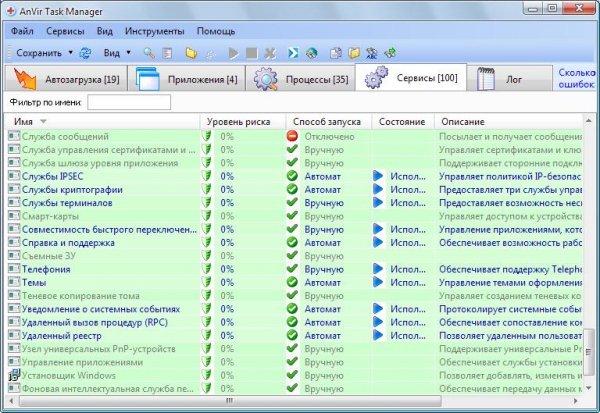Click the blue running arrow for Телефония
The height and width of the screenshot is (413, 600).
click(378, 269)
